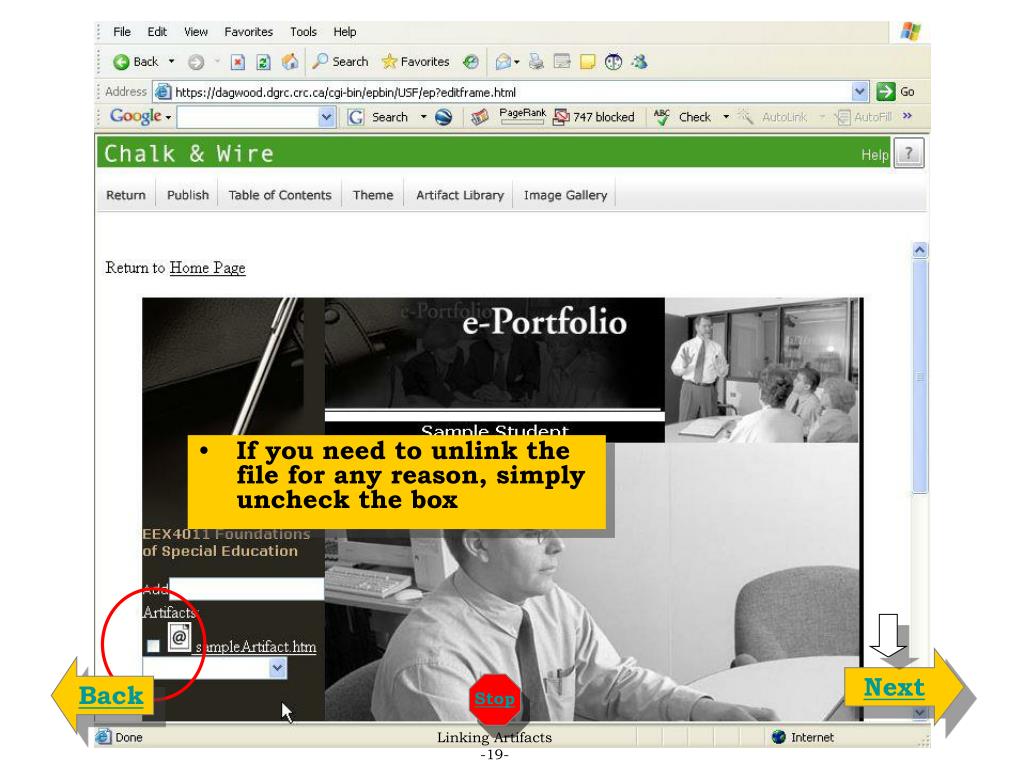Click the scrollbar up arrow
Viewport: 1024px width, 768px height.
pos(920,250)
